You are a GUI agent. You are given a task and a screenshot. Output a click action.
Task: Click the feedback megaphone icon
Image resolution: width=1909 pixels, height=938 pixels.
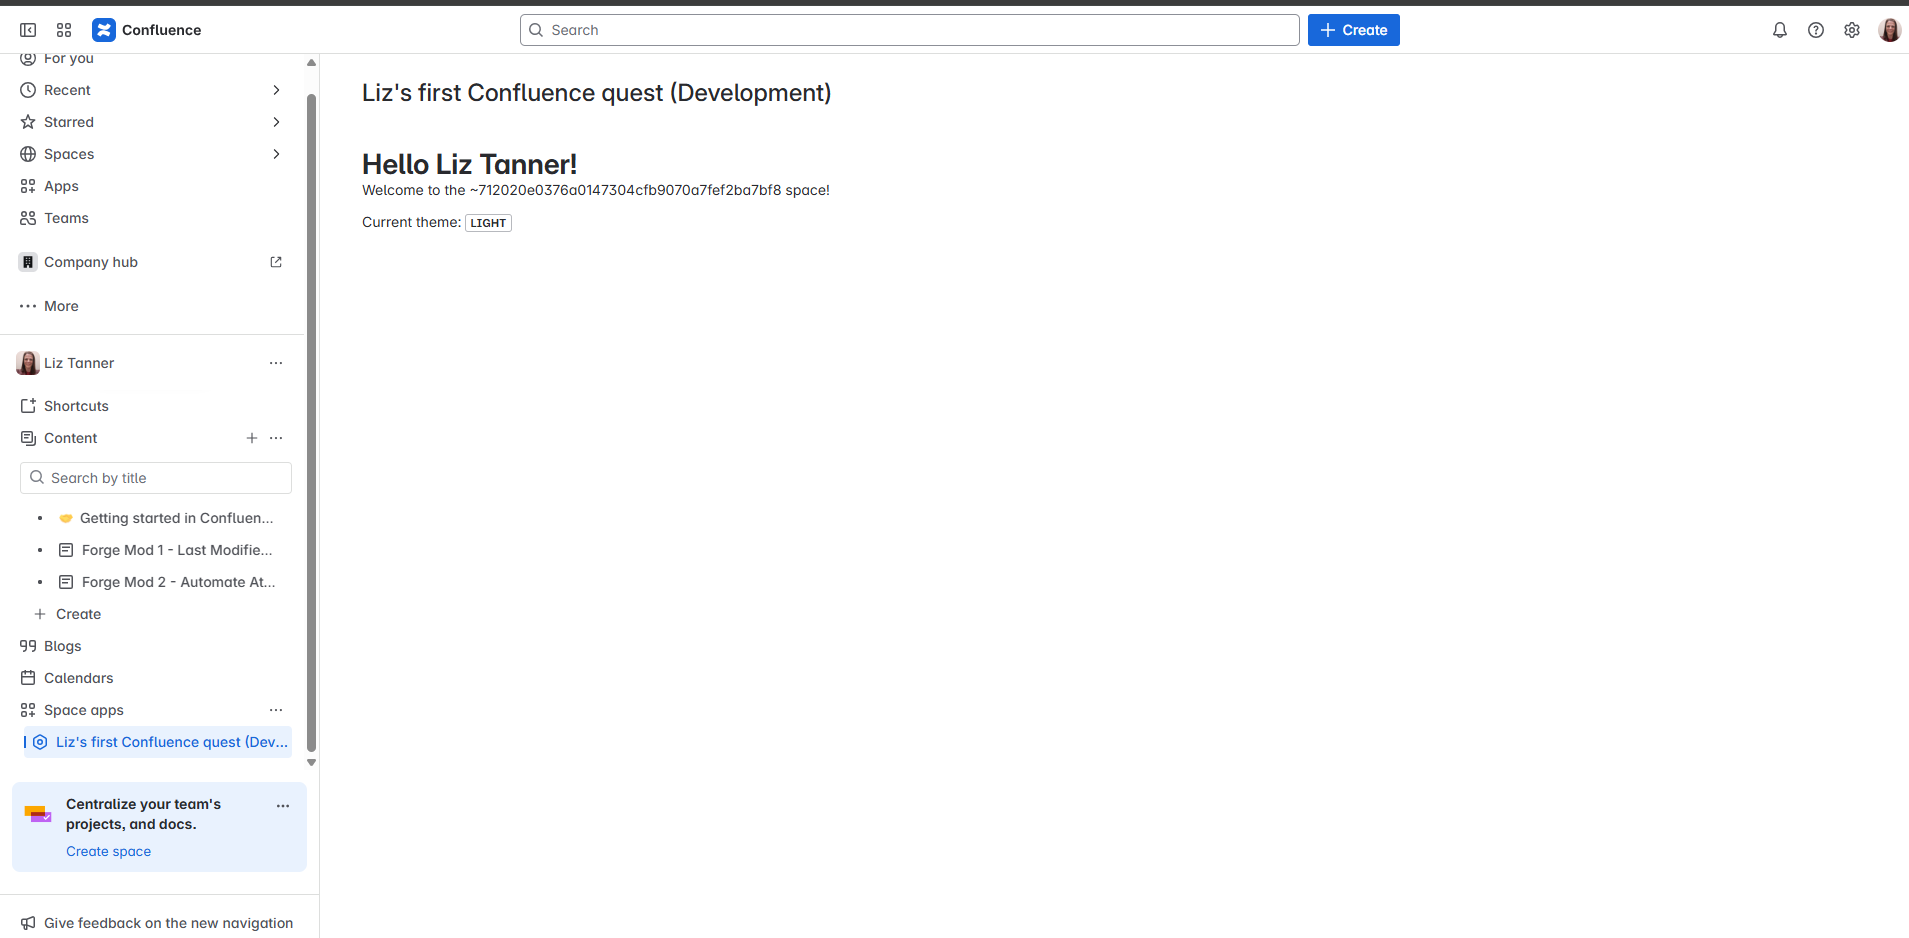[x=28, y=923]
